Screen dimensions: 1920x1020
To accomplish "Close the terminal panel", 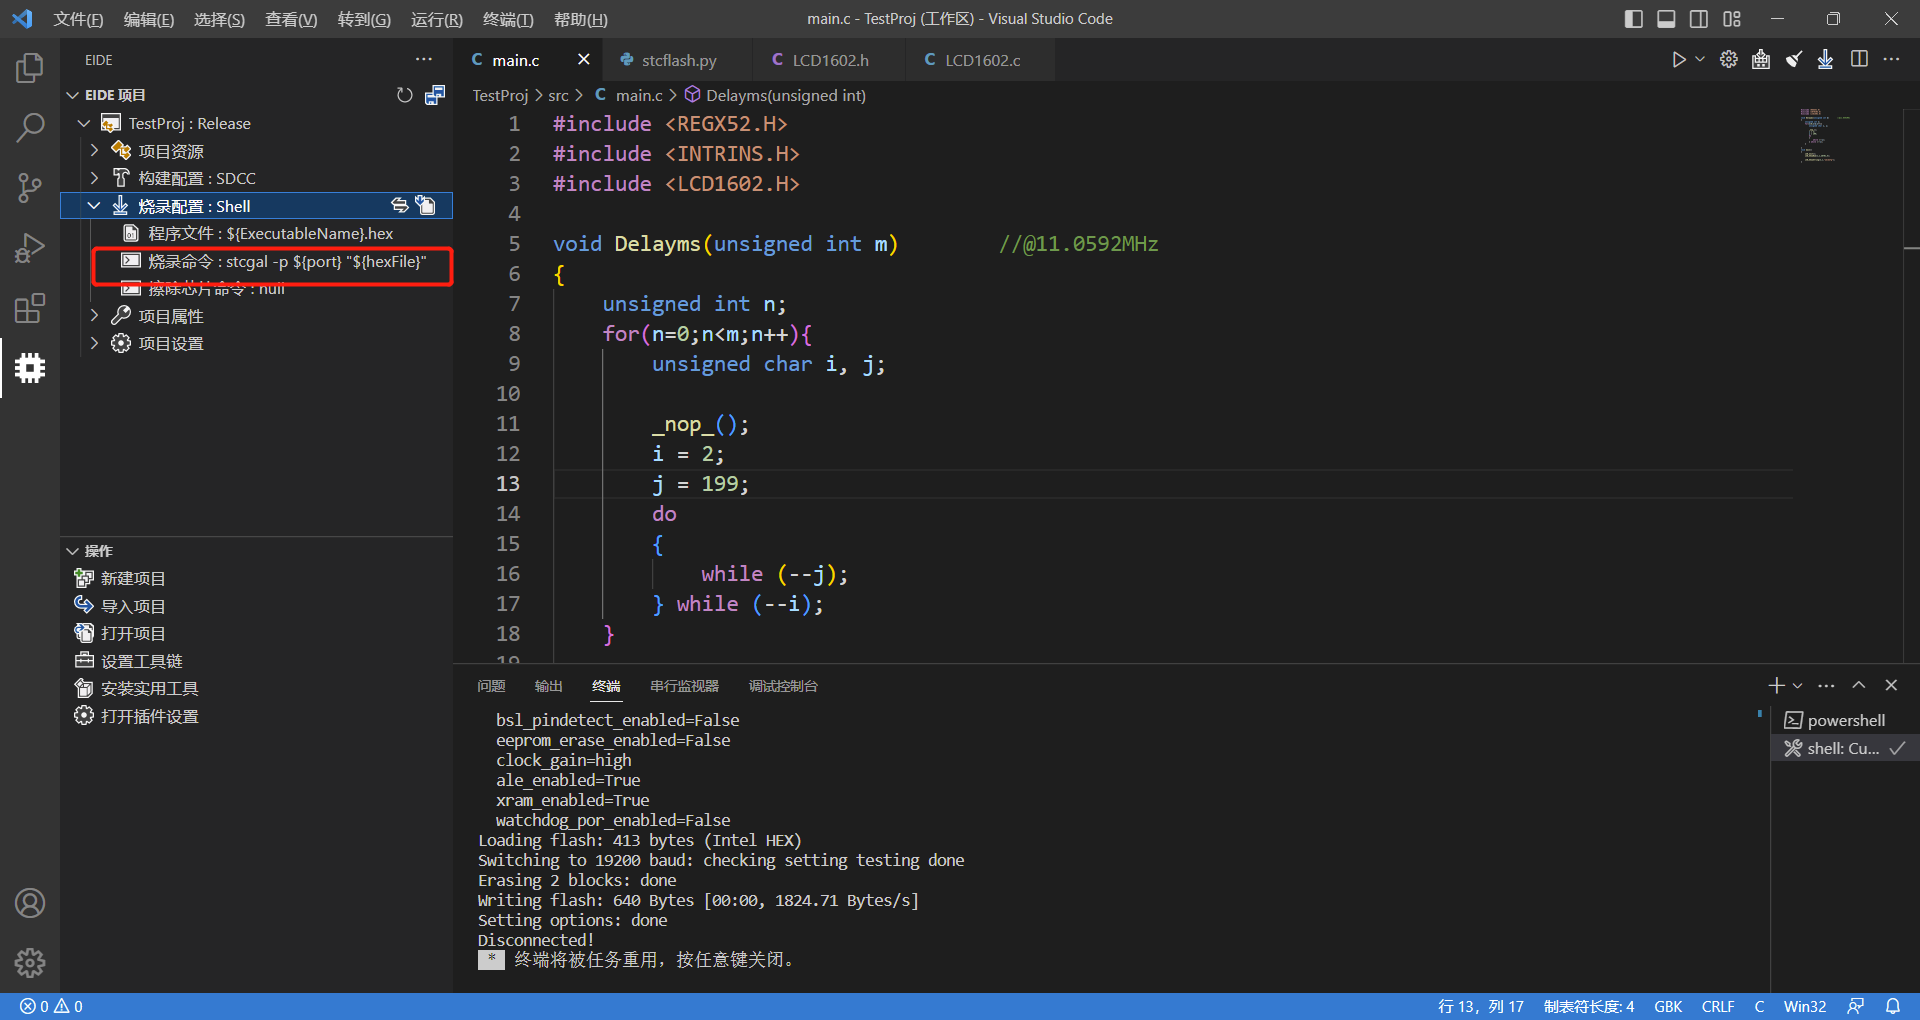I will click(x=1891, y=685).
